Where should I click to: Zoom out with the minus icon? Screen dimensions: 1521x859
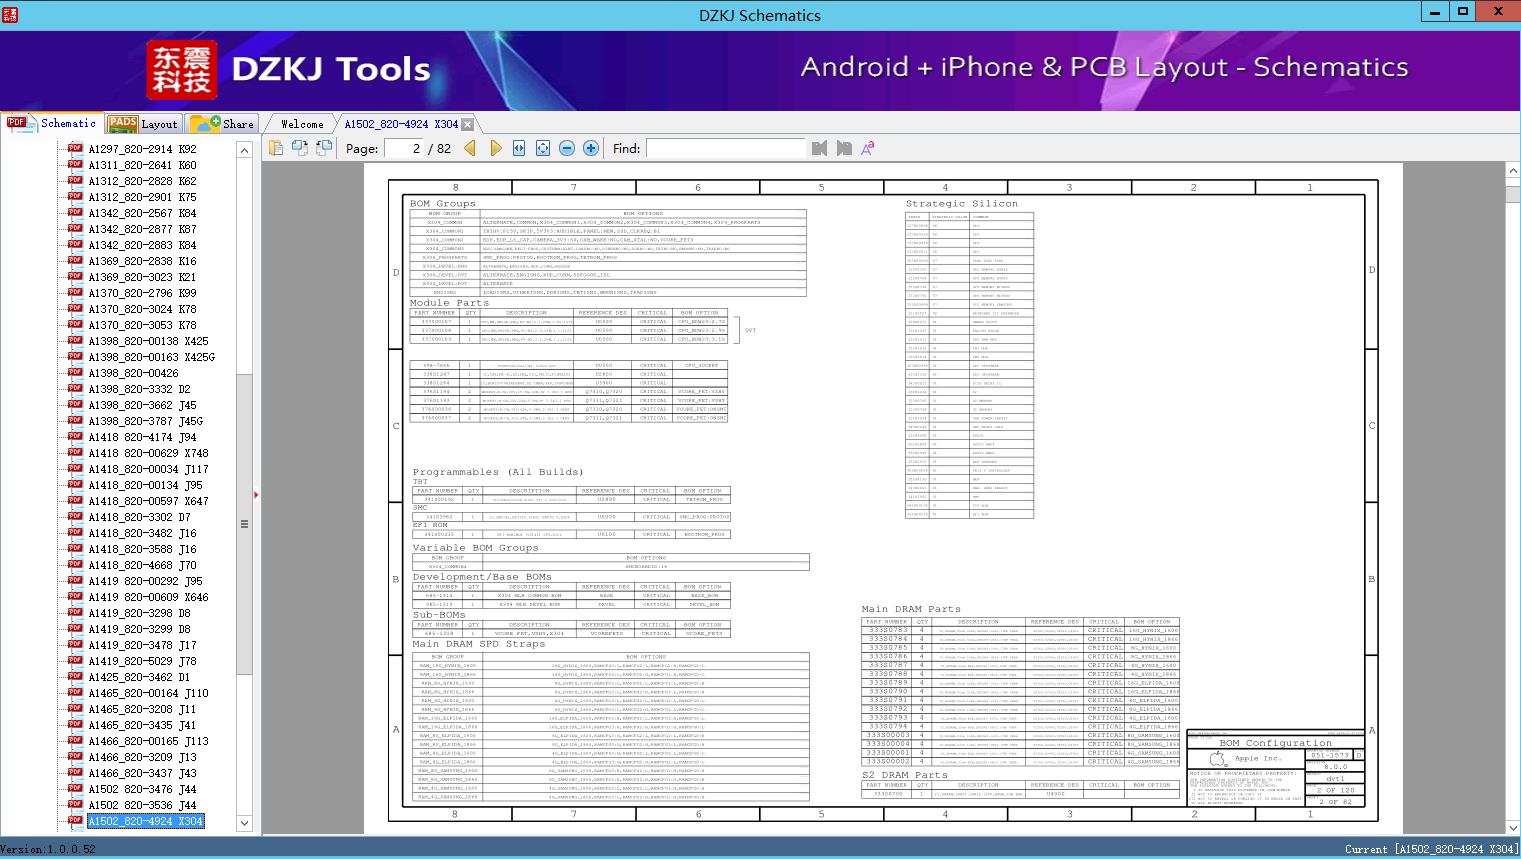[x=567, y=148]
